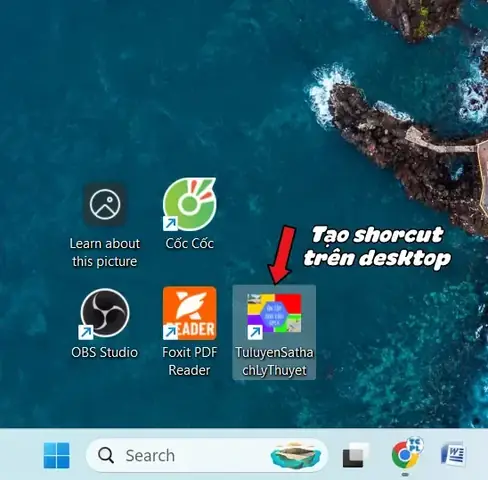Click the "Foxit PDF Reader" label text
This screenshot has width=488, height=480.
click(190, 361)
